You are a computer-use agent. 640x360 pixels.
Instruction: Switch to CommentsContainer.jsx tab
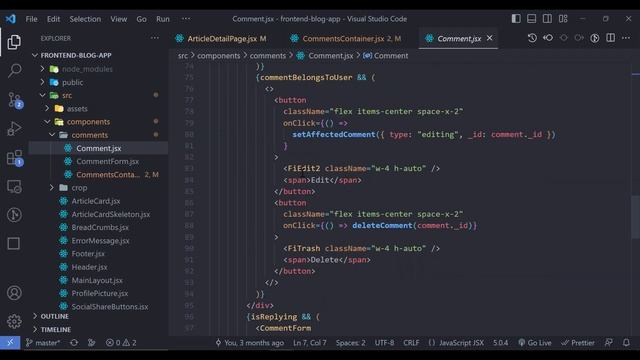345,38
